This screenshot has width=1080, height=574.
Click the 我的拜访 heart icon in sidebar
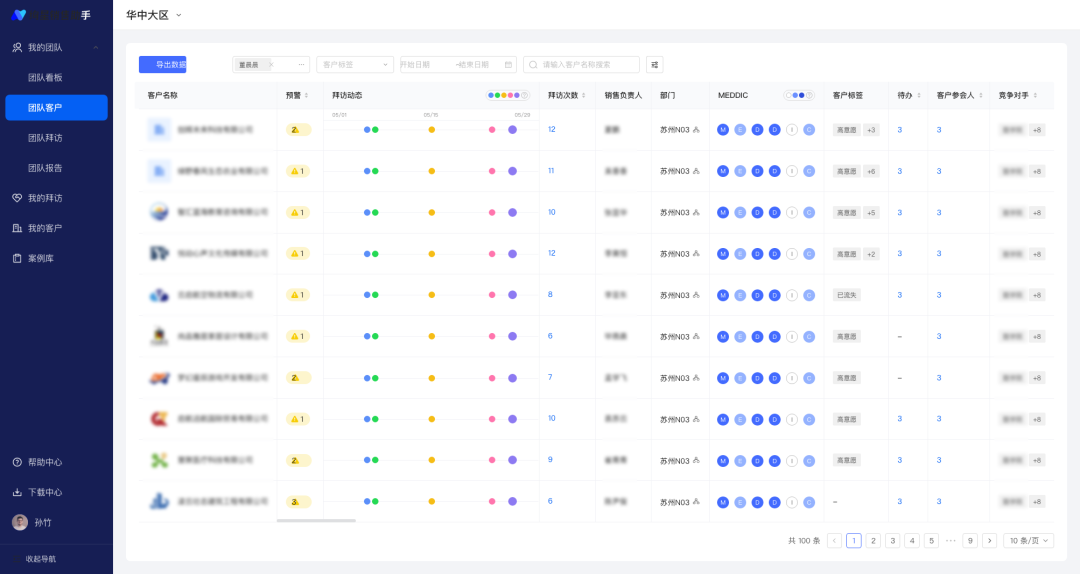coord(17,198)
